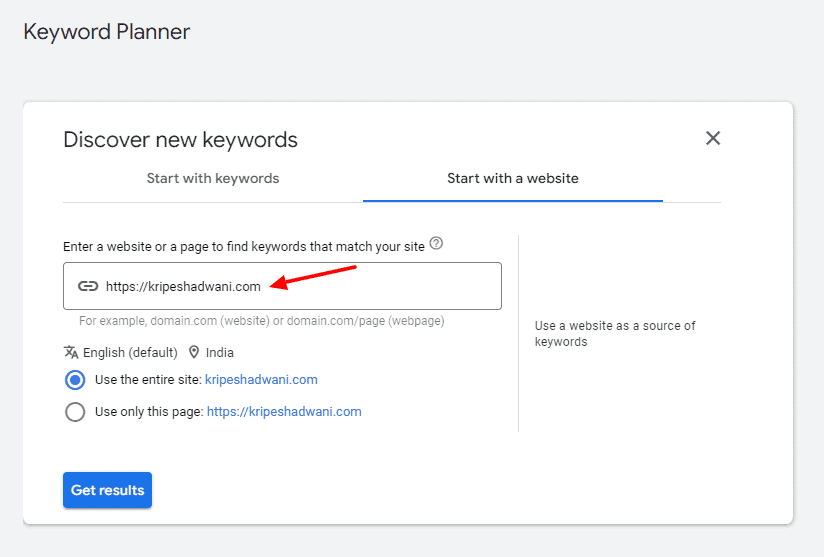Viewport: 824px width, 557px height.
Task: Click the link icon in URL field
Action: click(88, 286)
